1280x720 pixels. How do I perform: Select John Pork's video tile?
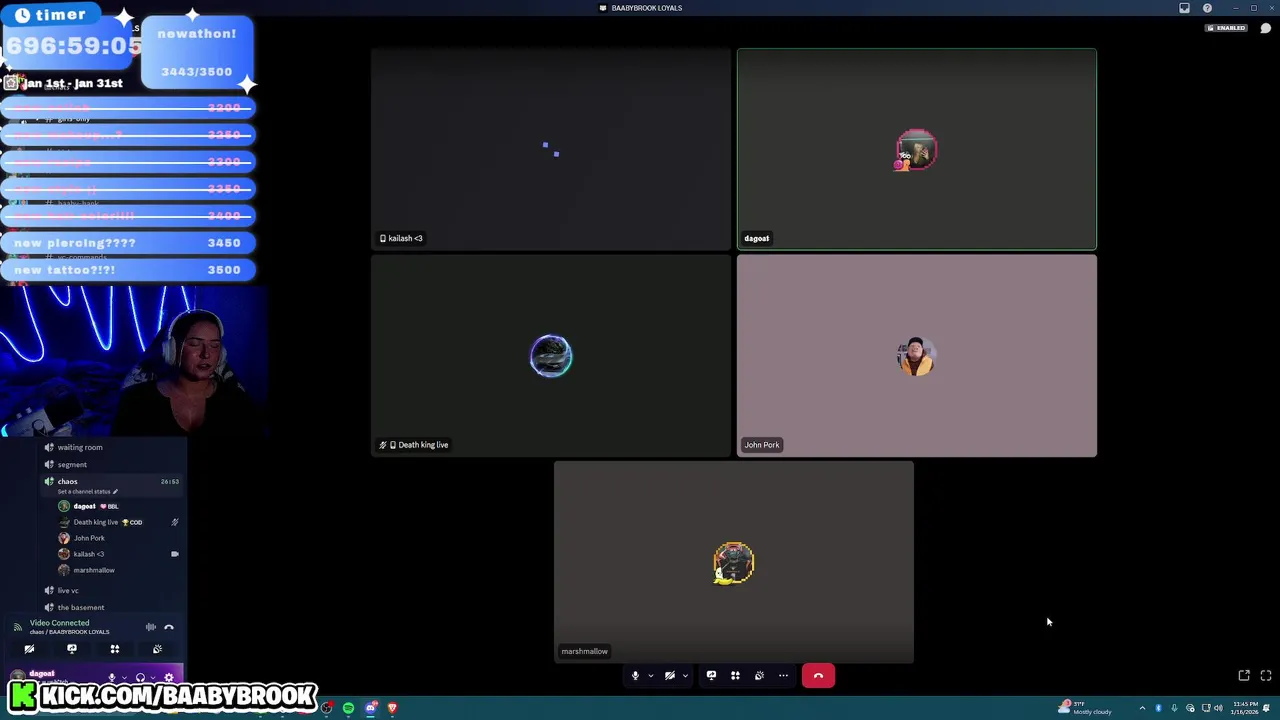point(916,356)
